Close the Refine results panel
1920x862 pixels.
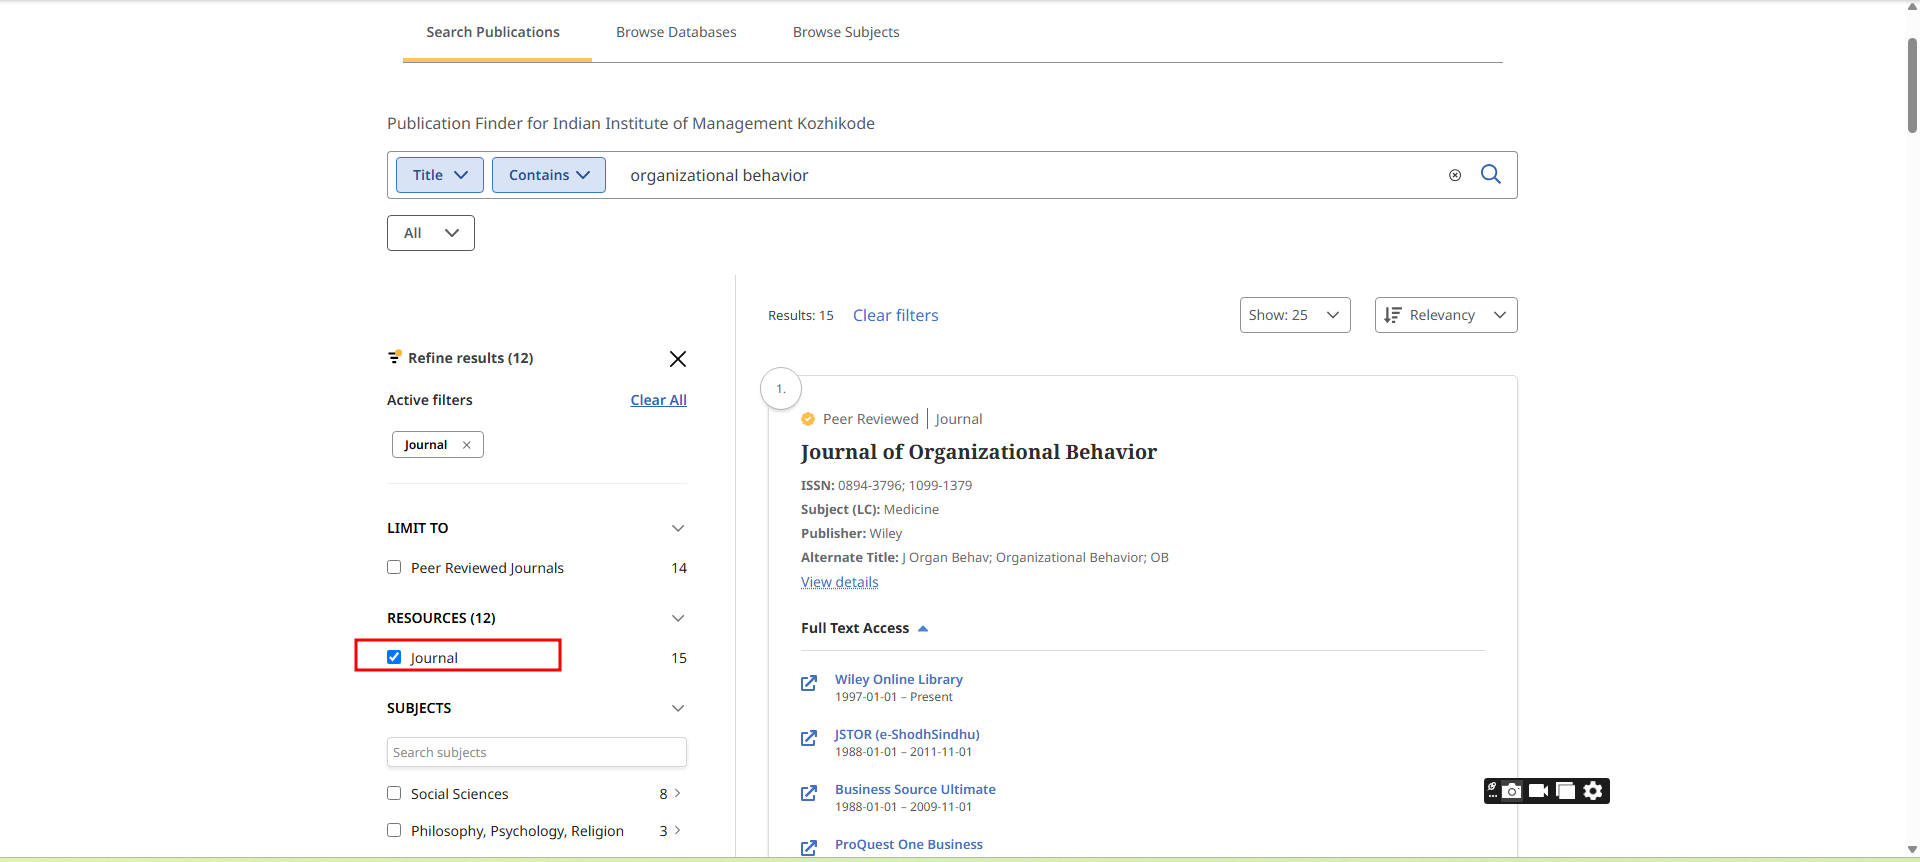pos(677,359)
